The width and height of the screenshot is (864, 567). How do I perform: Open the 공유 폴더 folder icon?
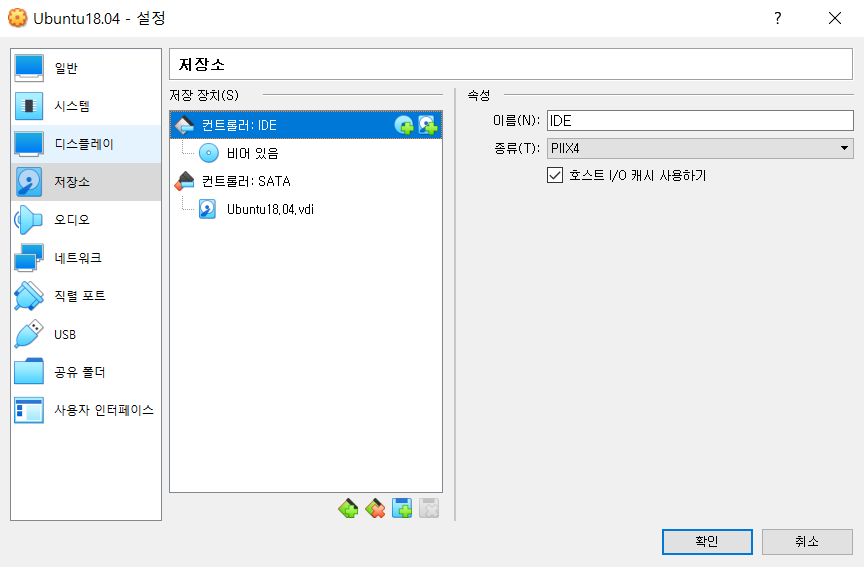click(x=29, y=371)
